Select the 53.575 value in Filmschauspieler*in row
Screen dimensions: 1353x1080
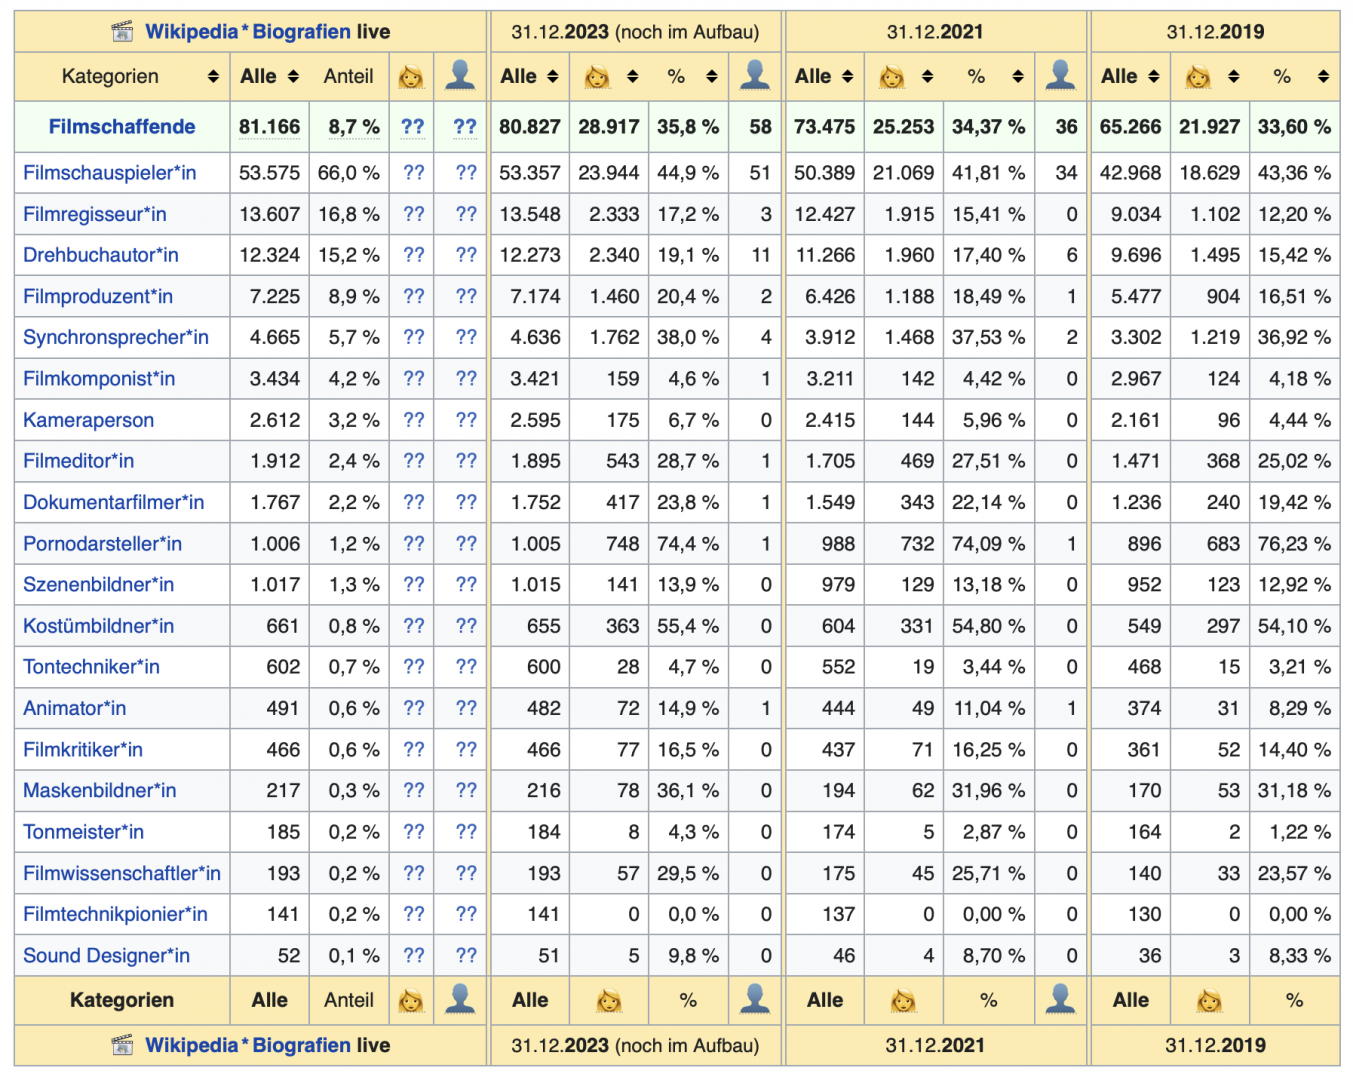coord(269,173)
